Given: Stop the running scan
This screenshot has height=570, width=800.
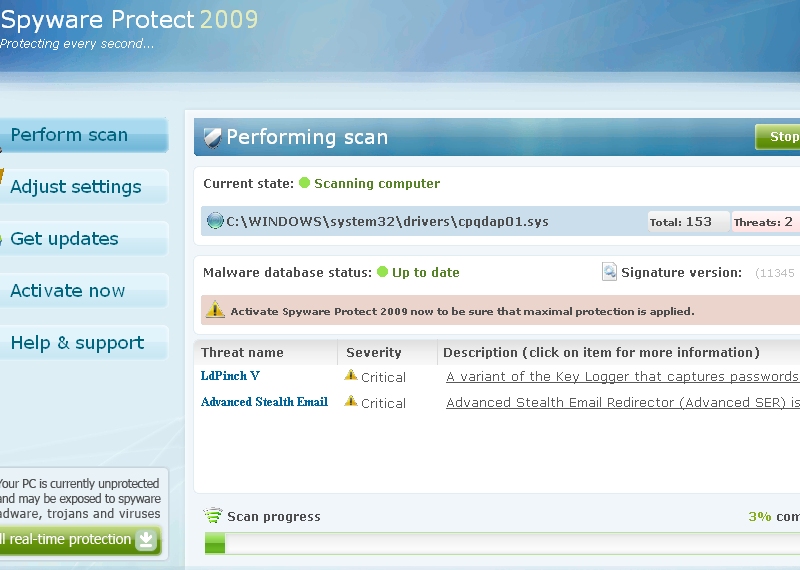Looking at the screenshot, I should click(778, 137).
